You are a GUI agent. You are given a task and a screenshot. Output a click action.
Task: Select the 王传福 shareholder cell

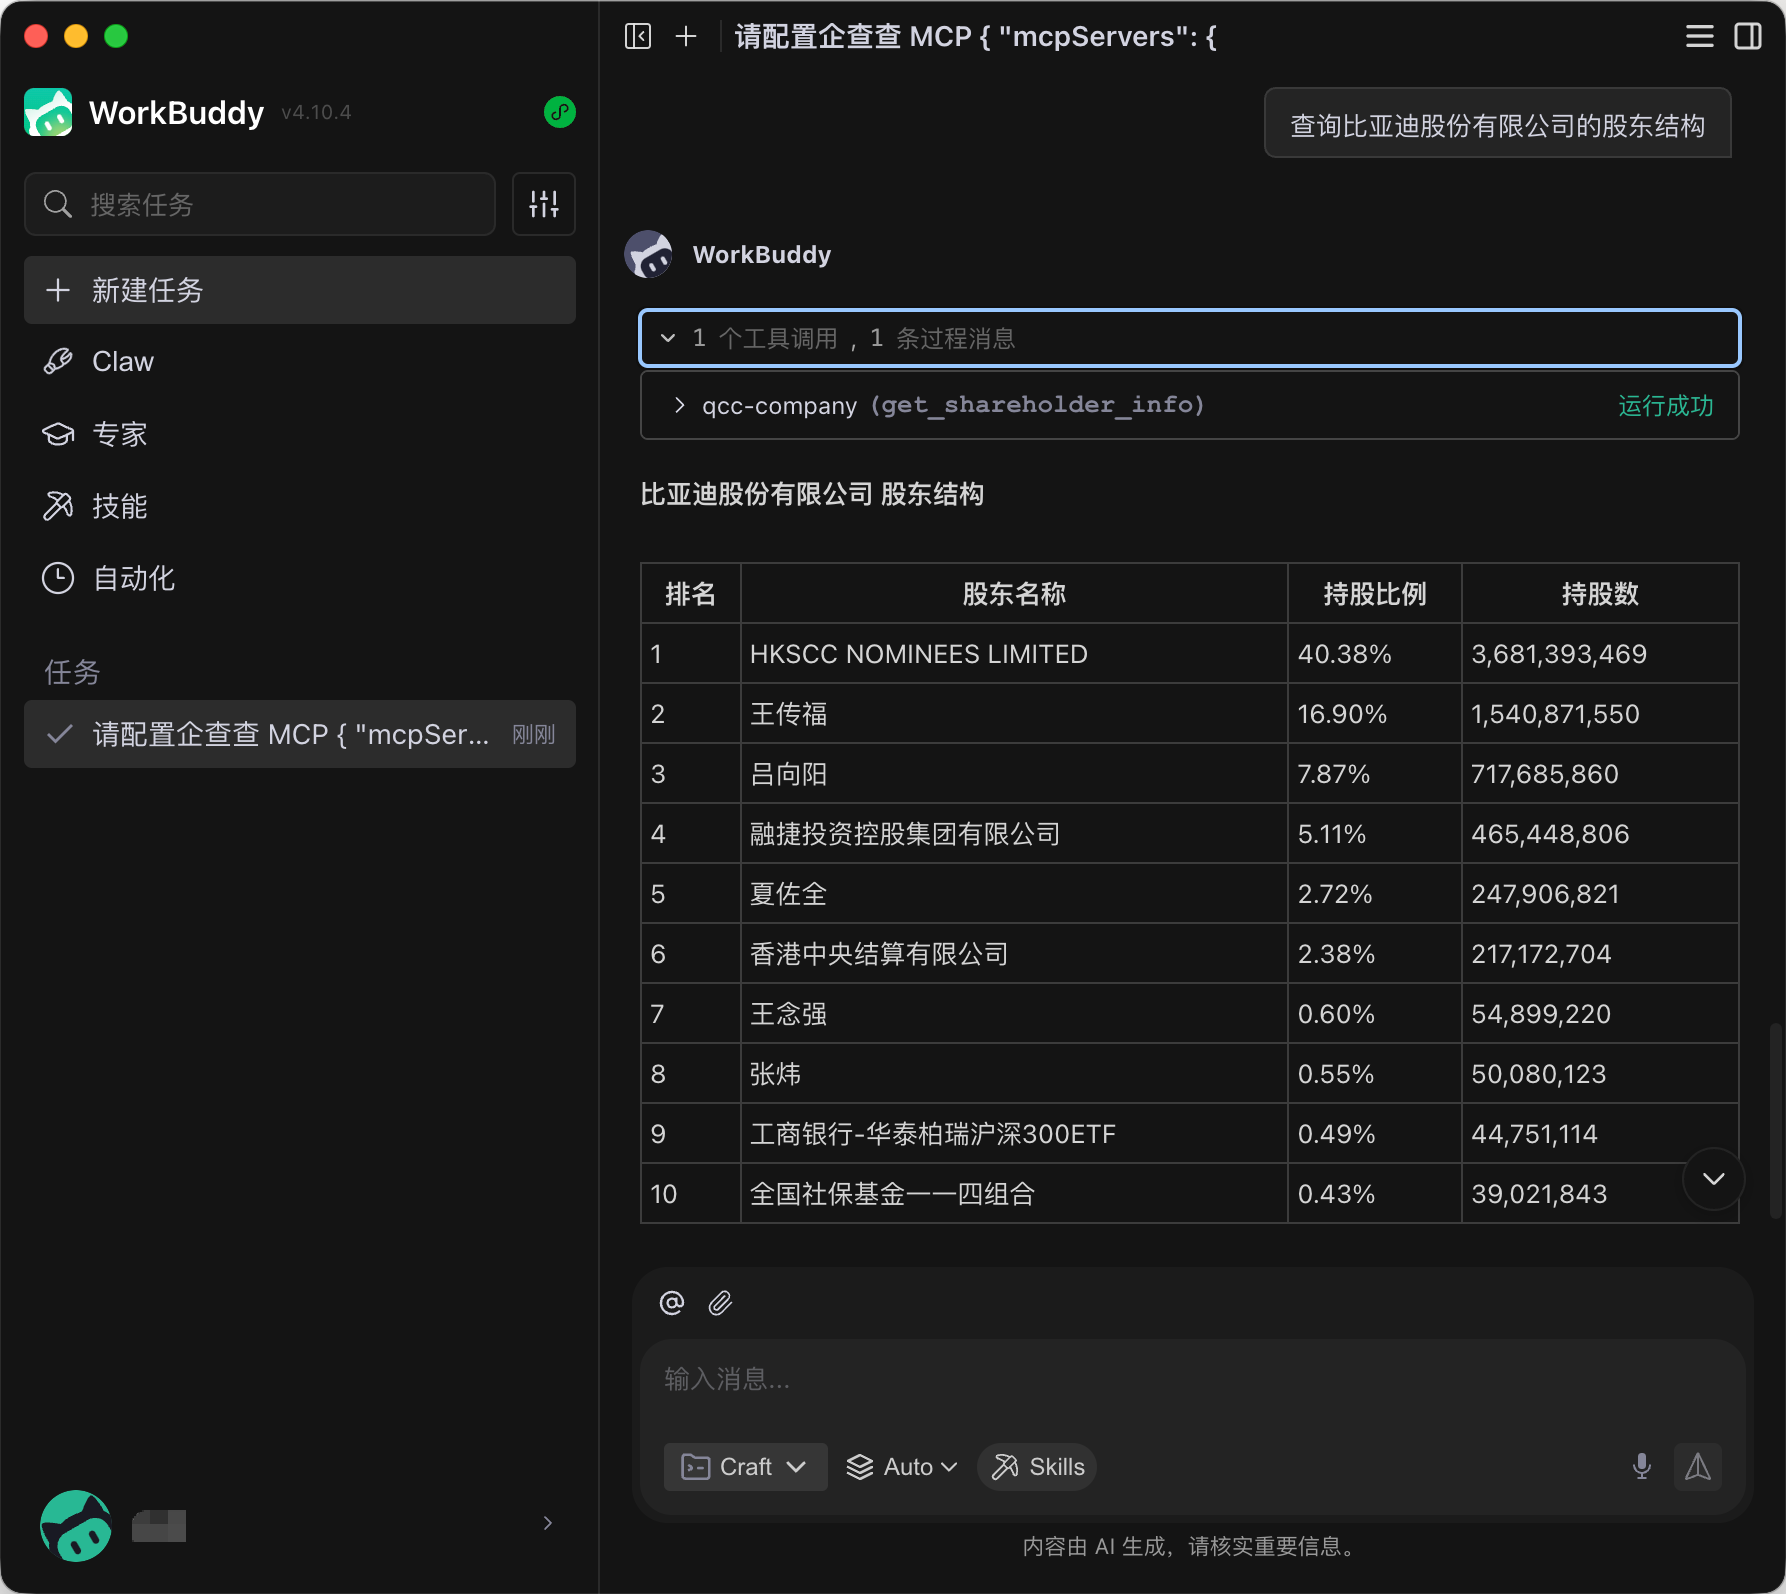[1014, 714]
